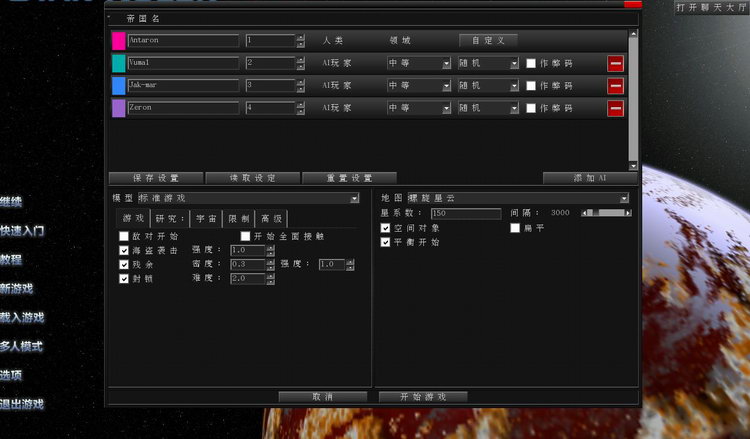Click 添加 AI button
Viewport: 750px width, 439px height.
point(590,178)
